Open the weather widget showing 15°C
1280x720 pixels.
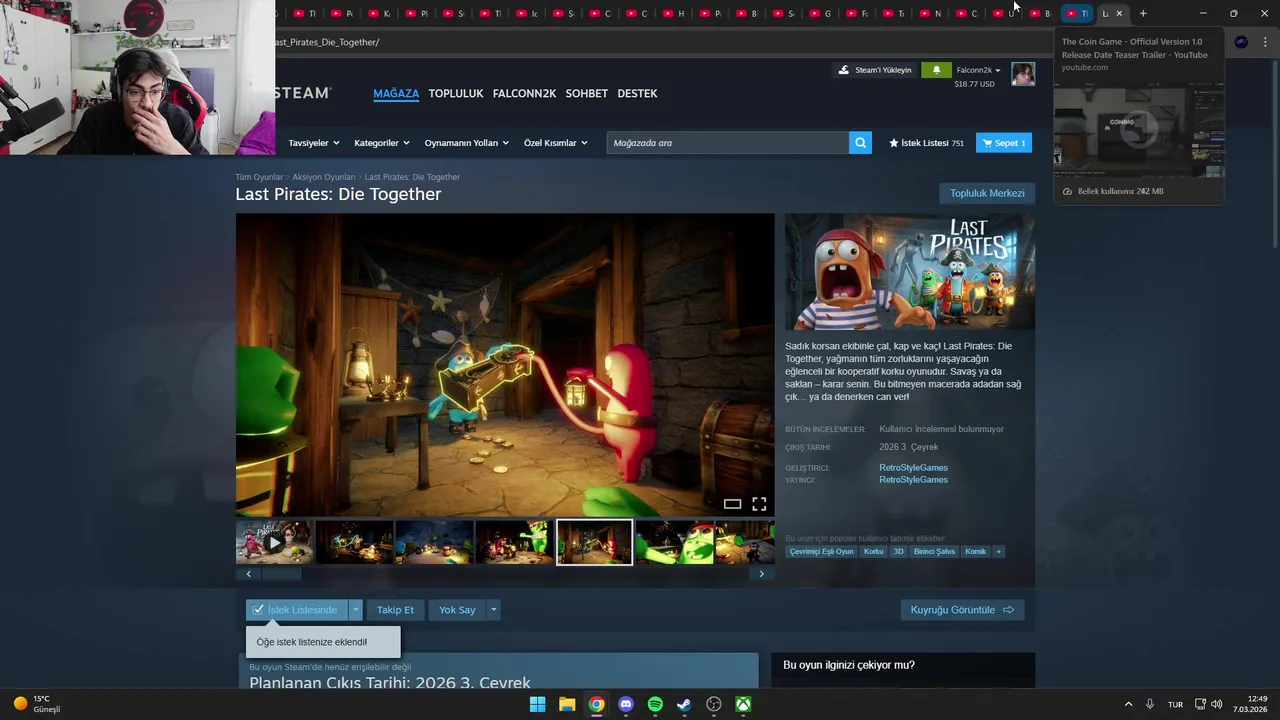tap(37, 704)
